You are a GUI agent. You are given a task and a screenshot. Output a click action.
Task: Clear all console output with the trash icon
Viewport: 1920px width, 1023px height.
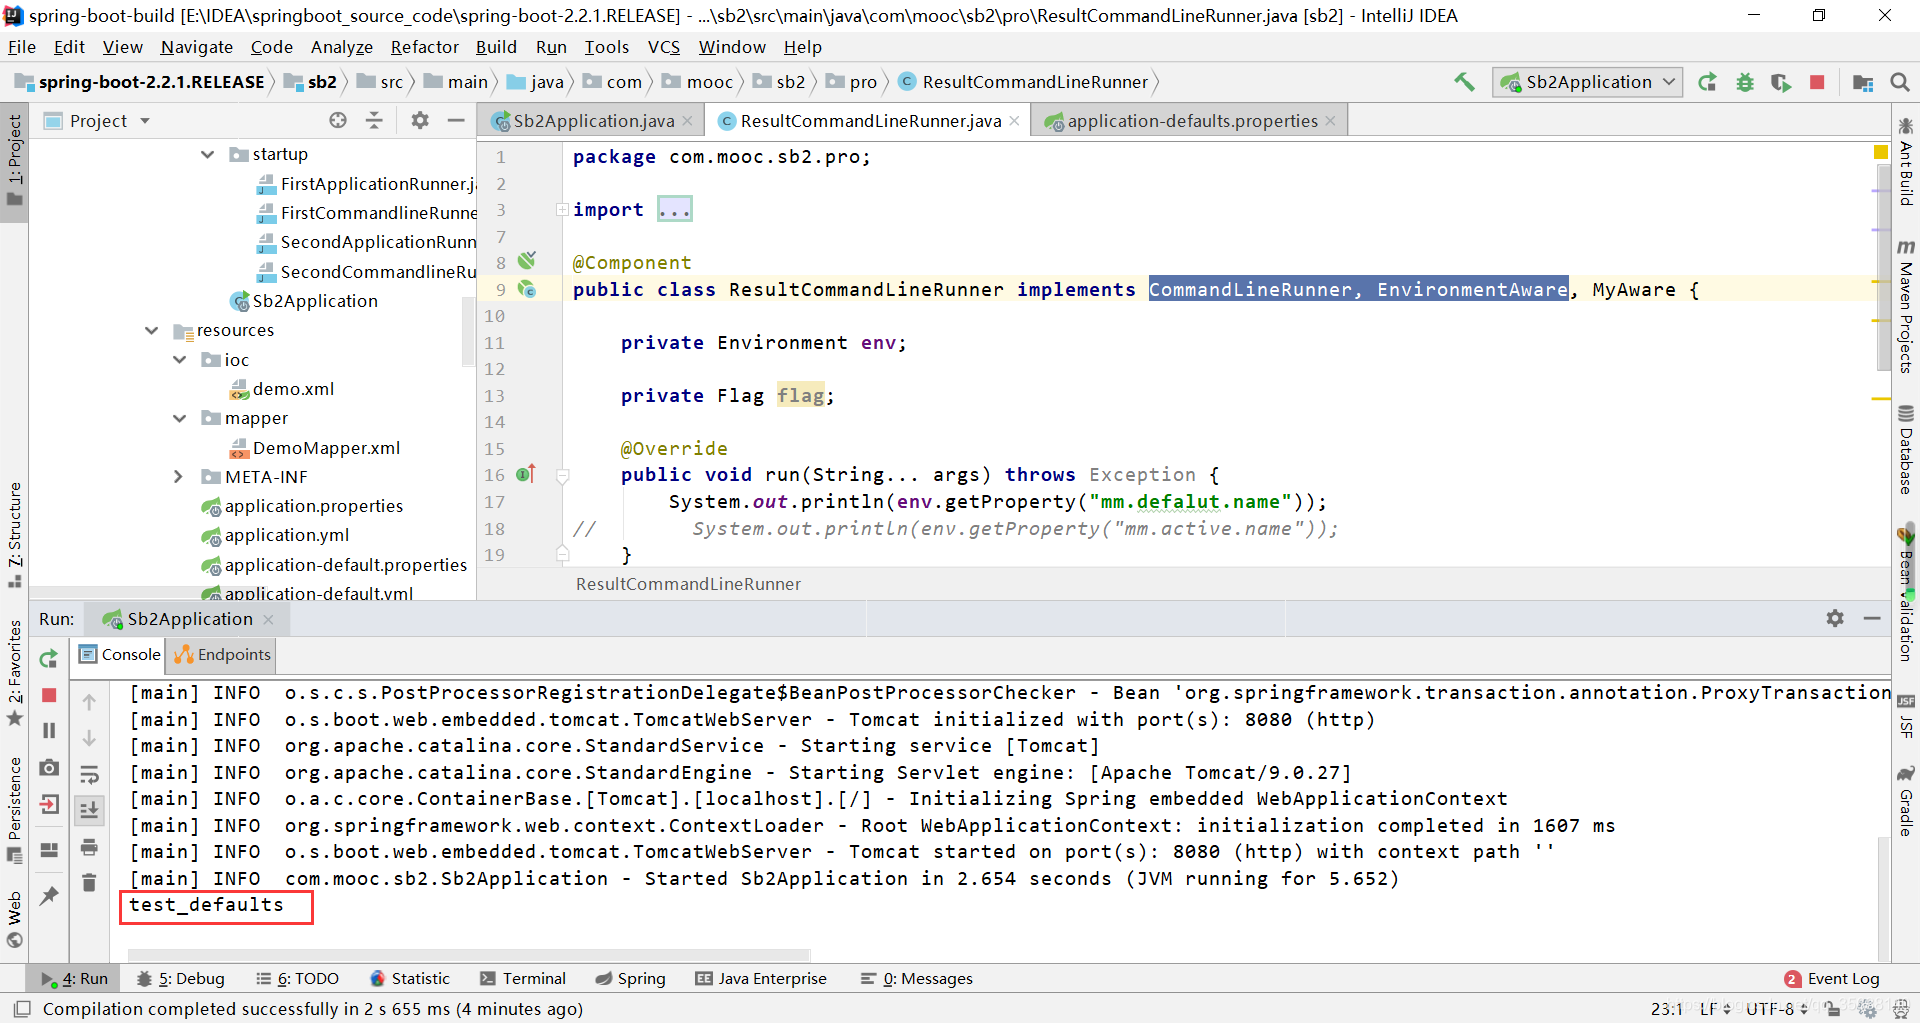(89, 882)
